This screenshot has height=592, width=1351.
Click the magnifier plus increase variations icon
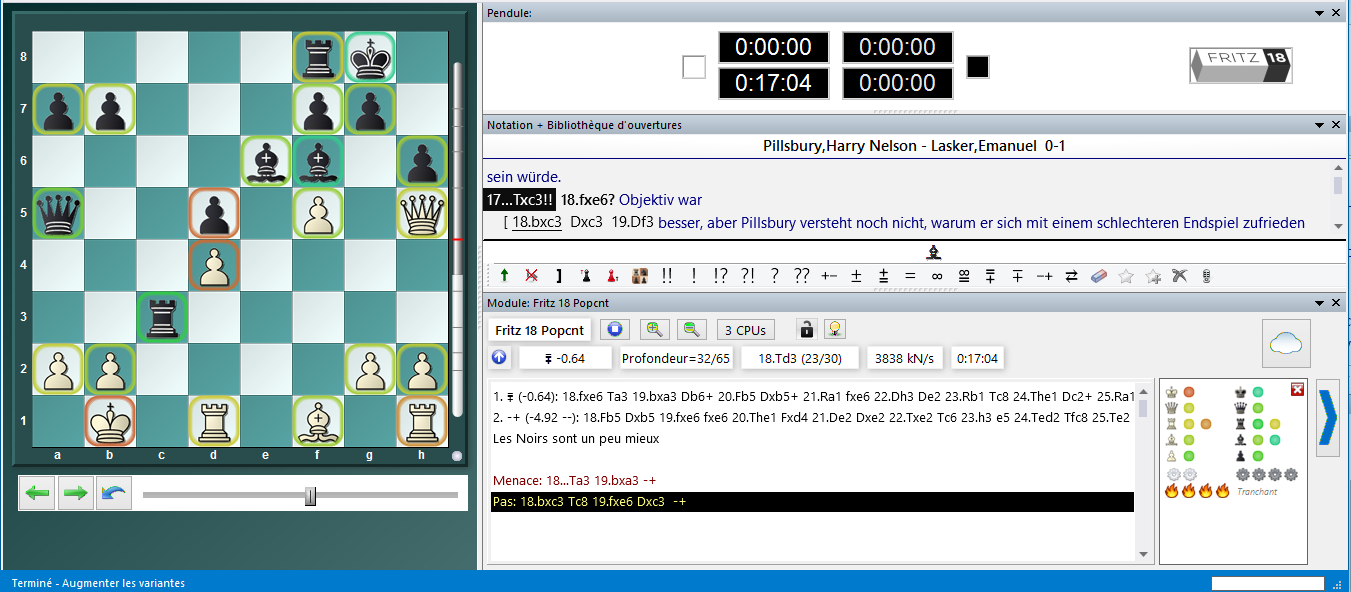point(655,329)
